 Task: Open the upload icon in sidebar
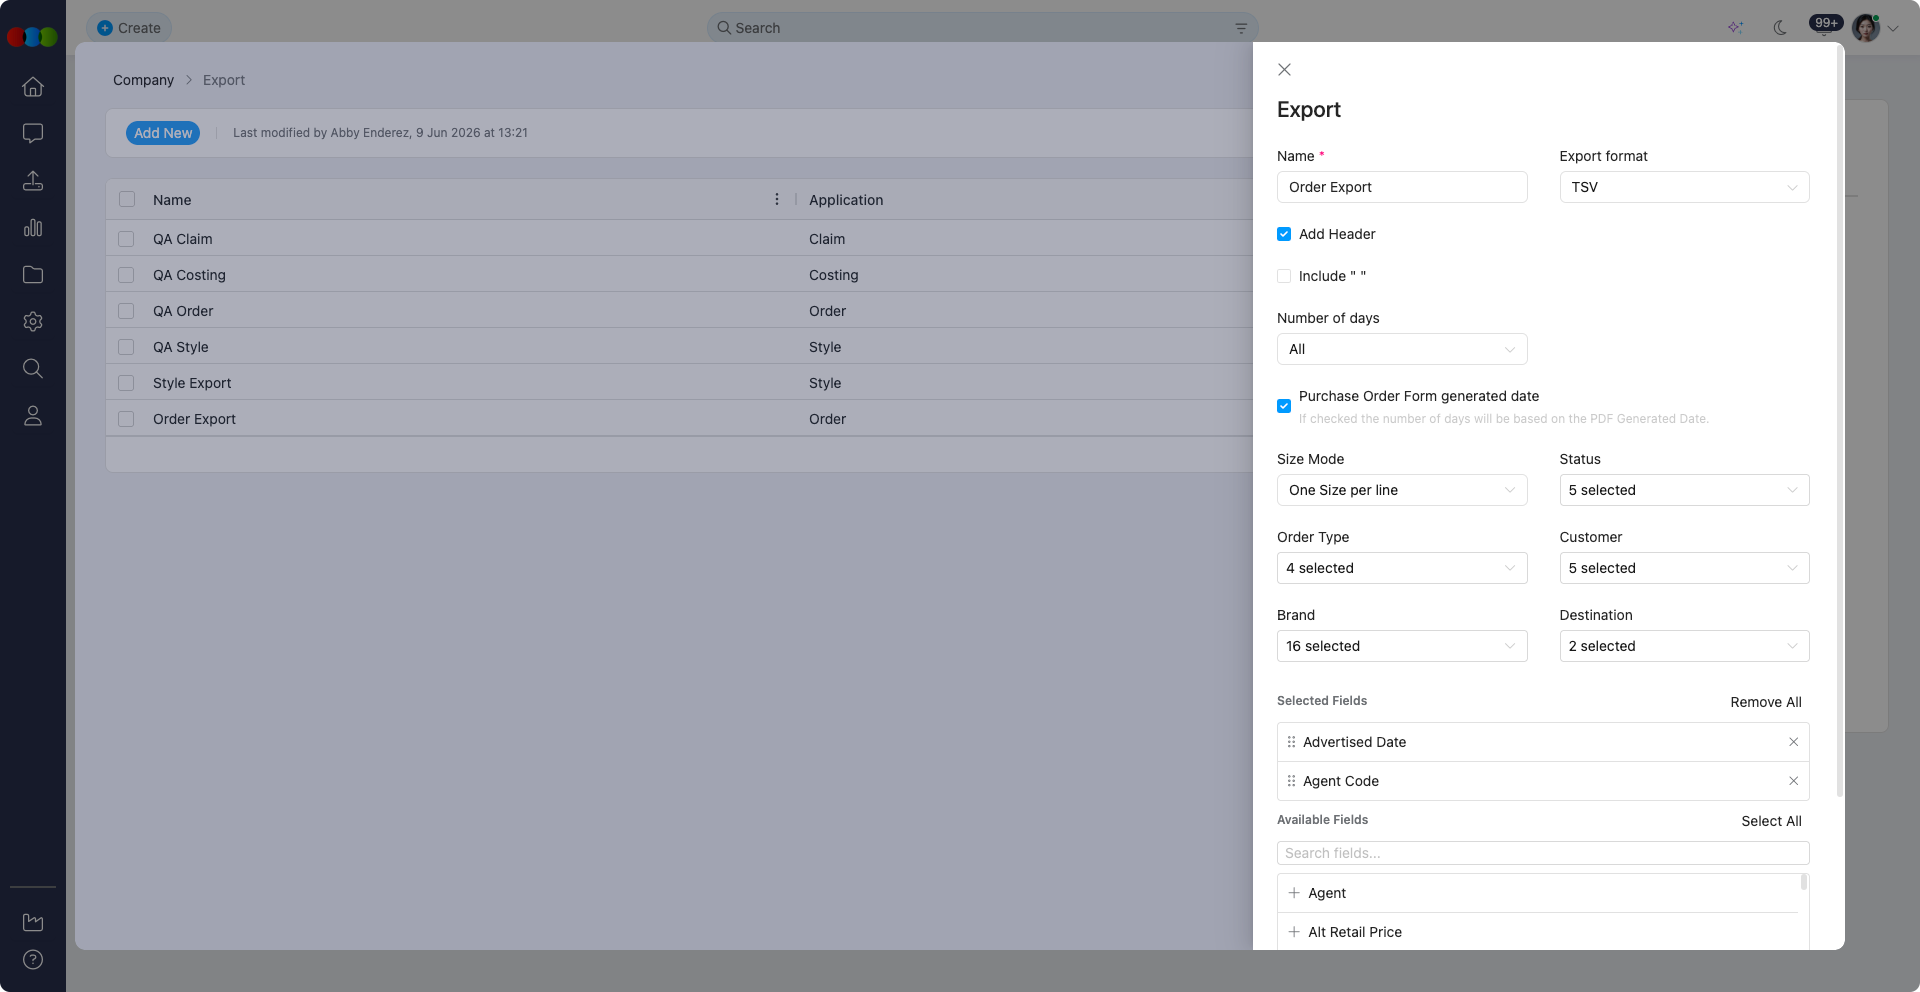point(33,180)
